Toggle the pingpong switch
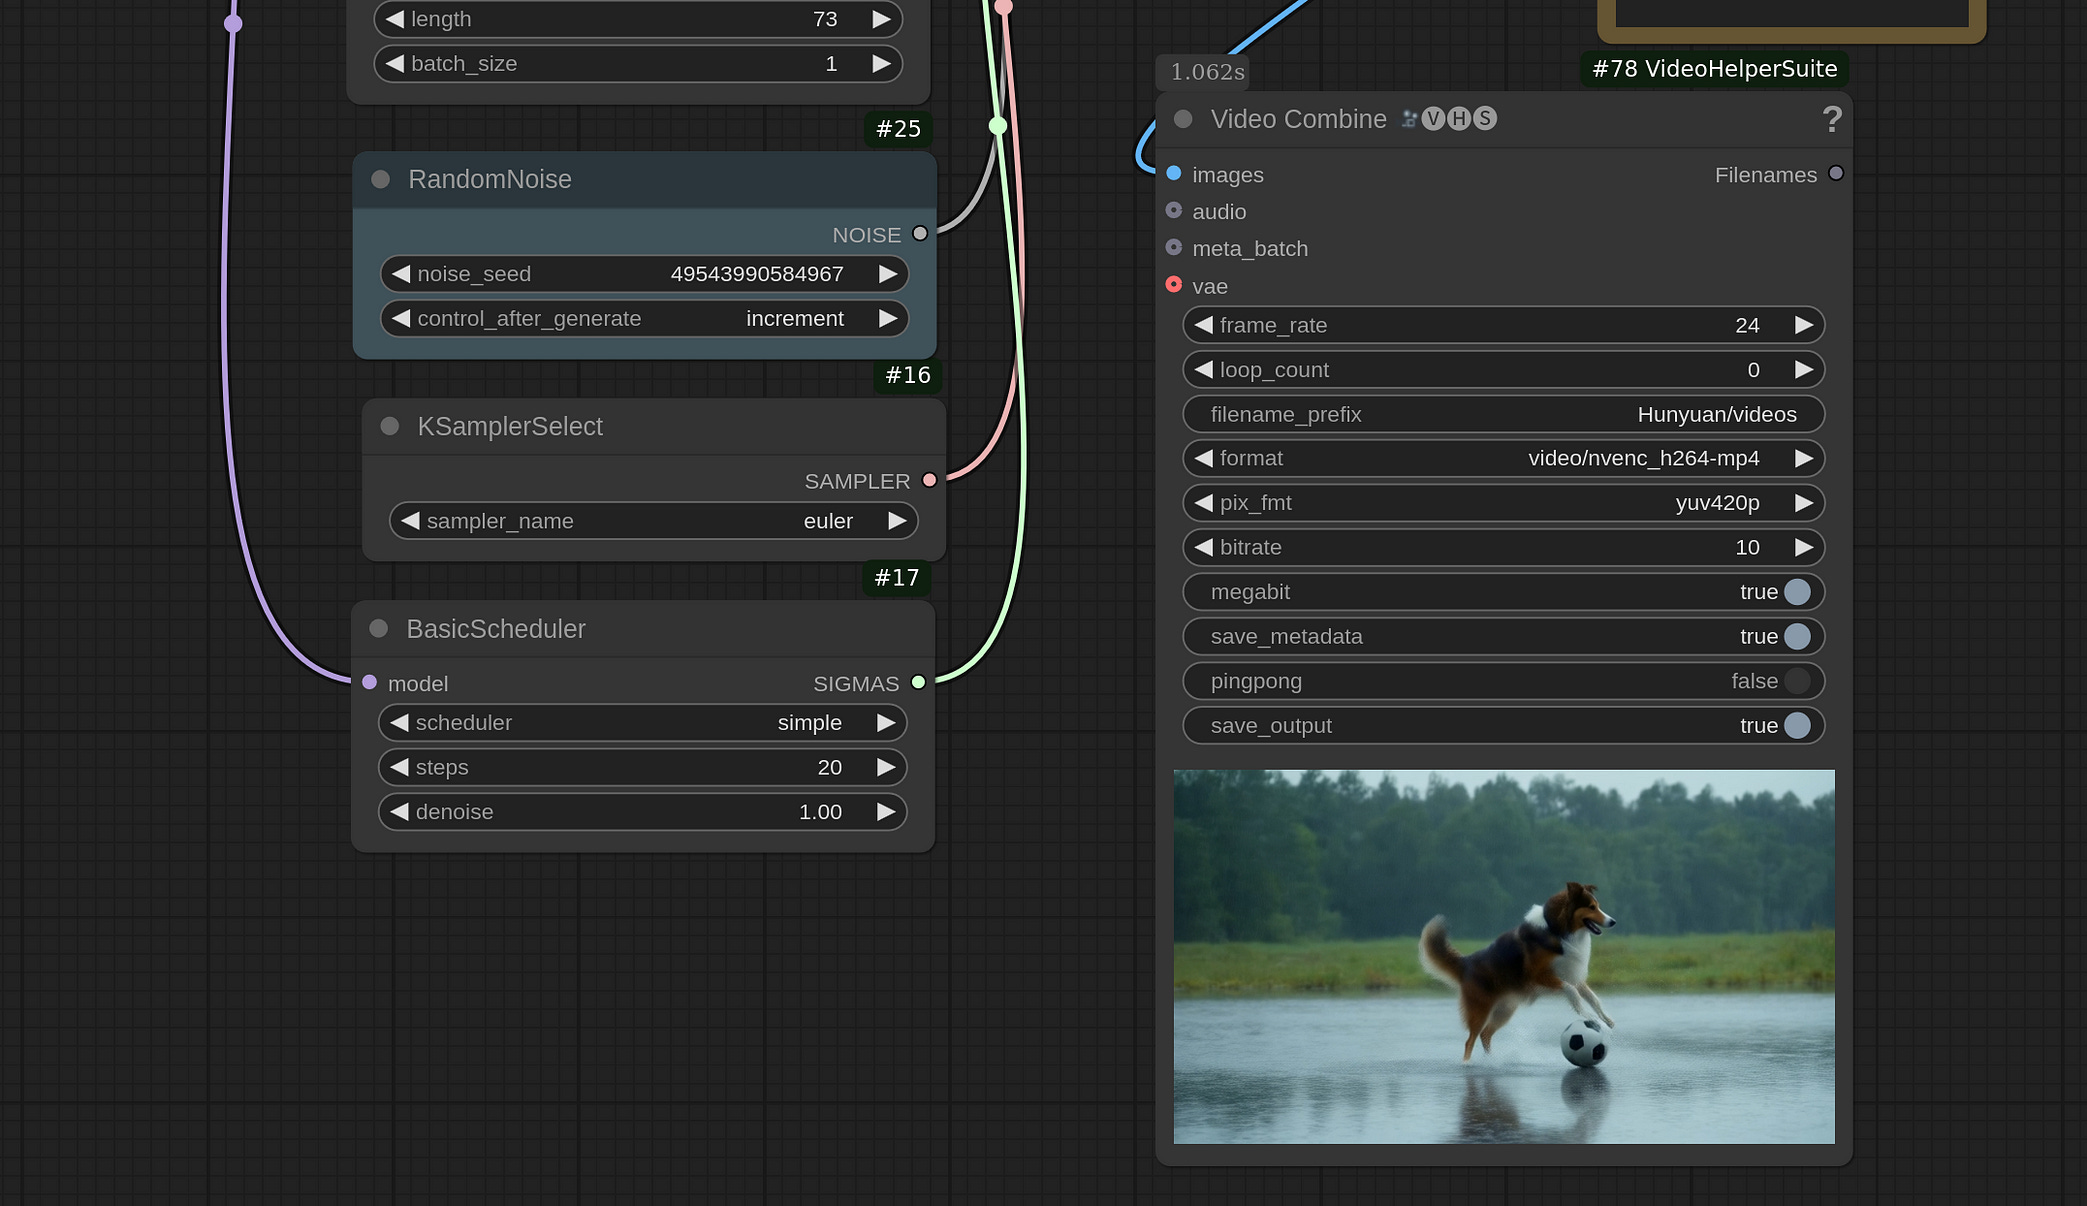This screenshot has height=1206, width=2087. (x=1796, y=681)
